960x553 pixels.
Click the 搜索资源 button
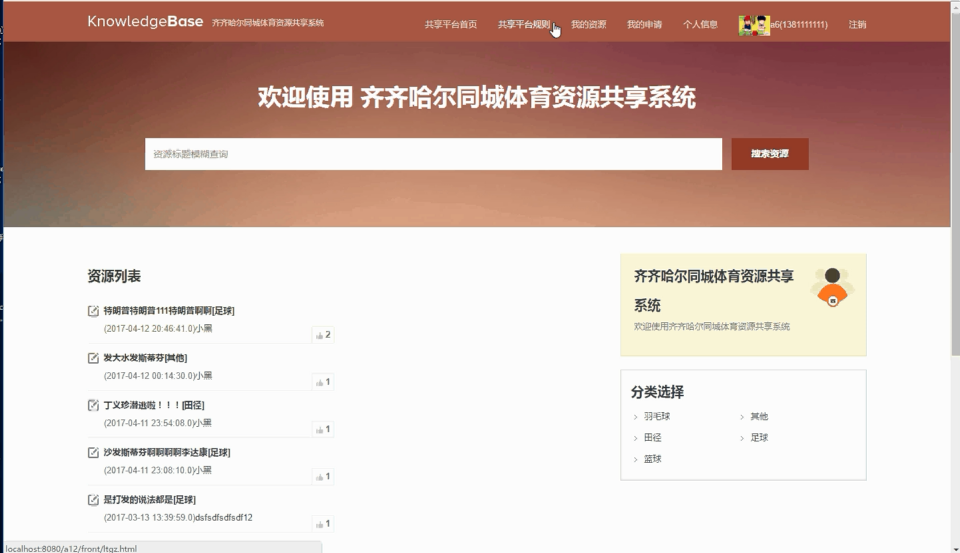pyautogui.click(x=770, y=154)
